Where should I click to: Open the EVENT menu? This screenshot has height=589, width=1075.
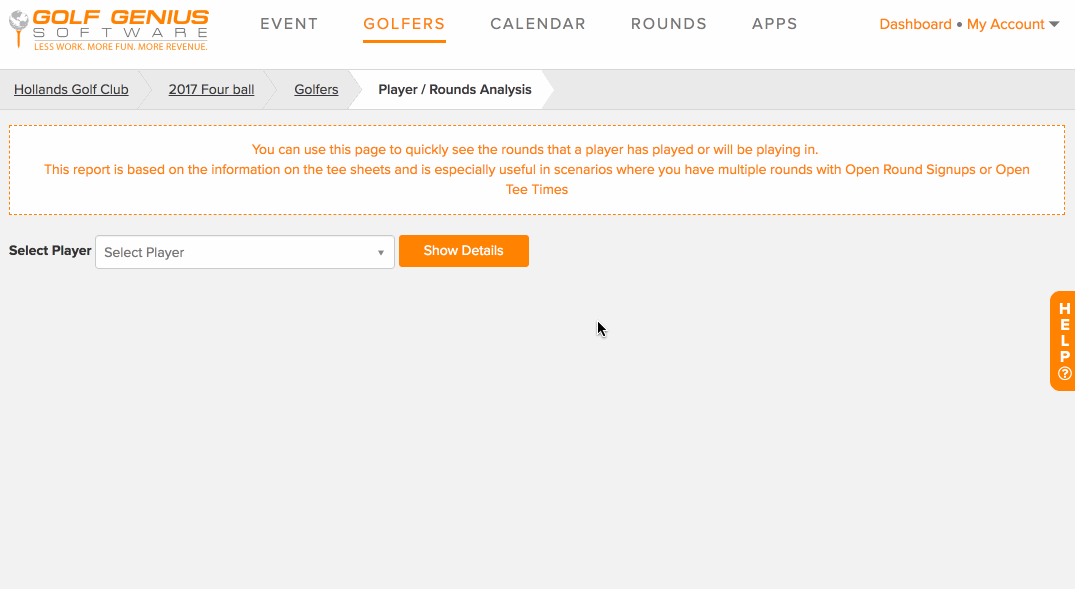pos(289,24)
